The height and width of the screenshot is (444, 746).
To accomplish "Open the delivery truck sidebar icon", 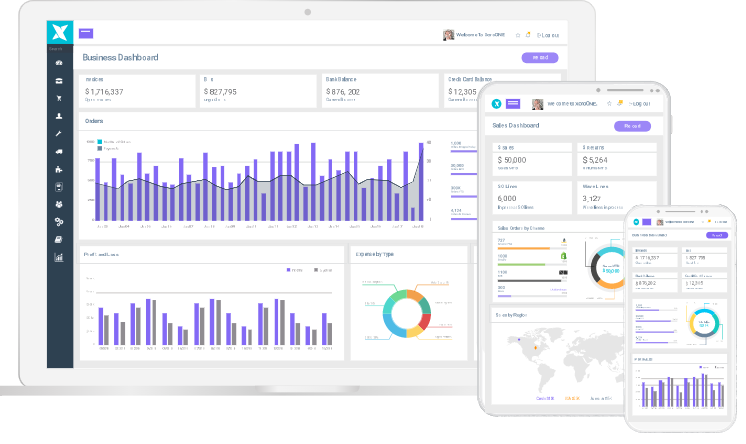I will (58, 151).
